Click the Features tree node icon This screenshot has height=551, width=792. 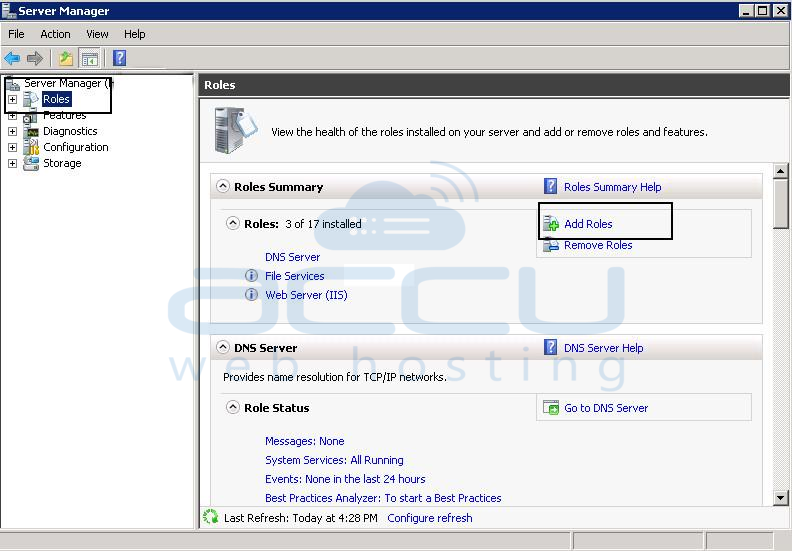coord(31,116)
